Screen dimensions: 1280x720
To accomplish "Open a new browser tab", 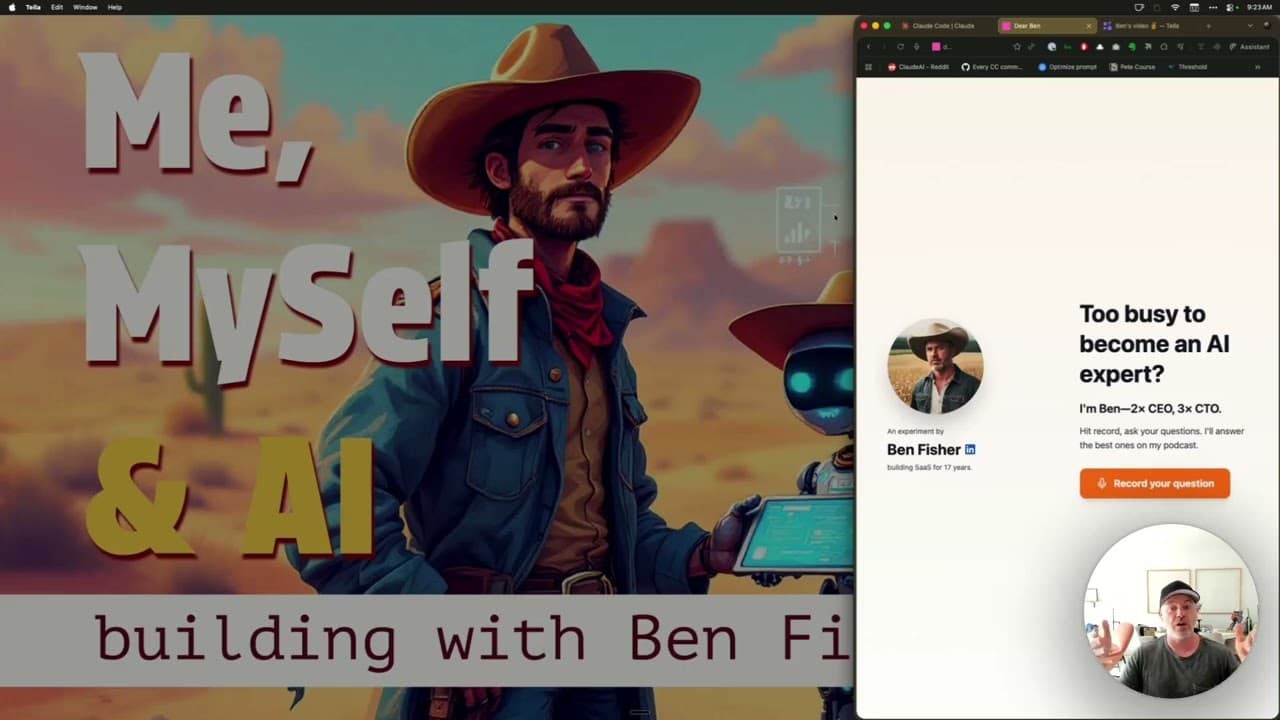I will 1208,26.
